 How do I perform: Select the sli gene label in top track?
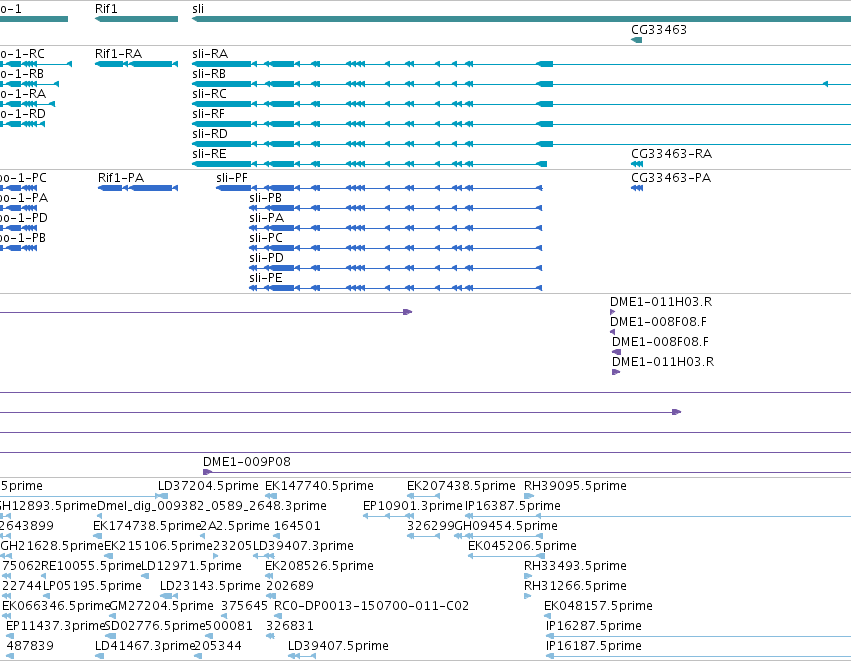[198, 9]
